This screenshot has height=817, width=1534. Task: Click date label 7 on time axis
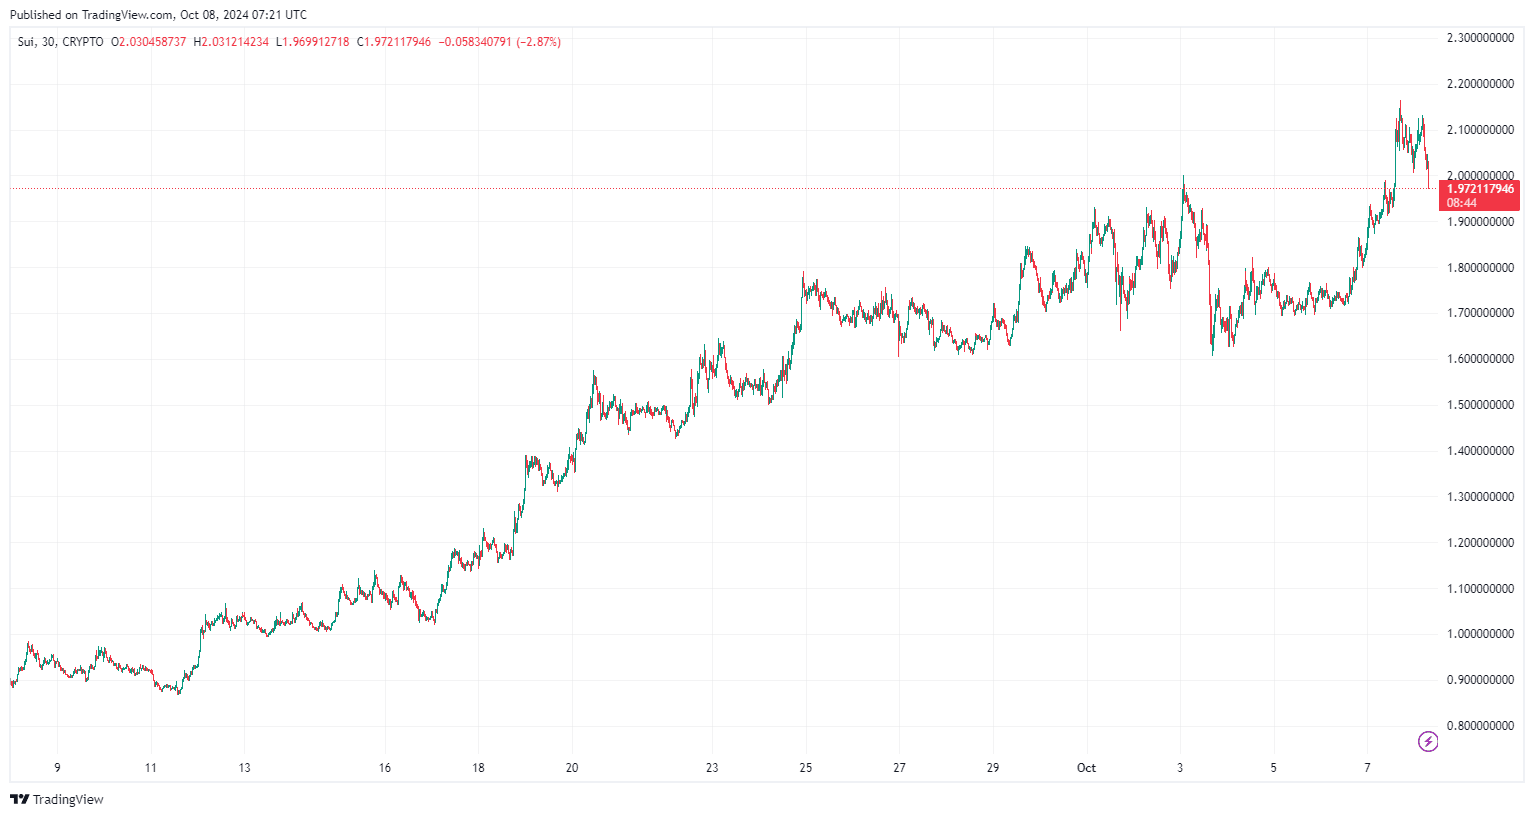click(x=1367, y=768)
